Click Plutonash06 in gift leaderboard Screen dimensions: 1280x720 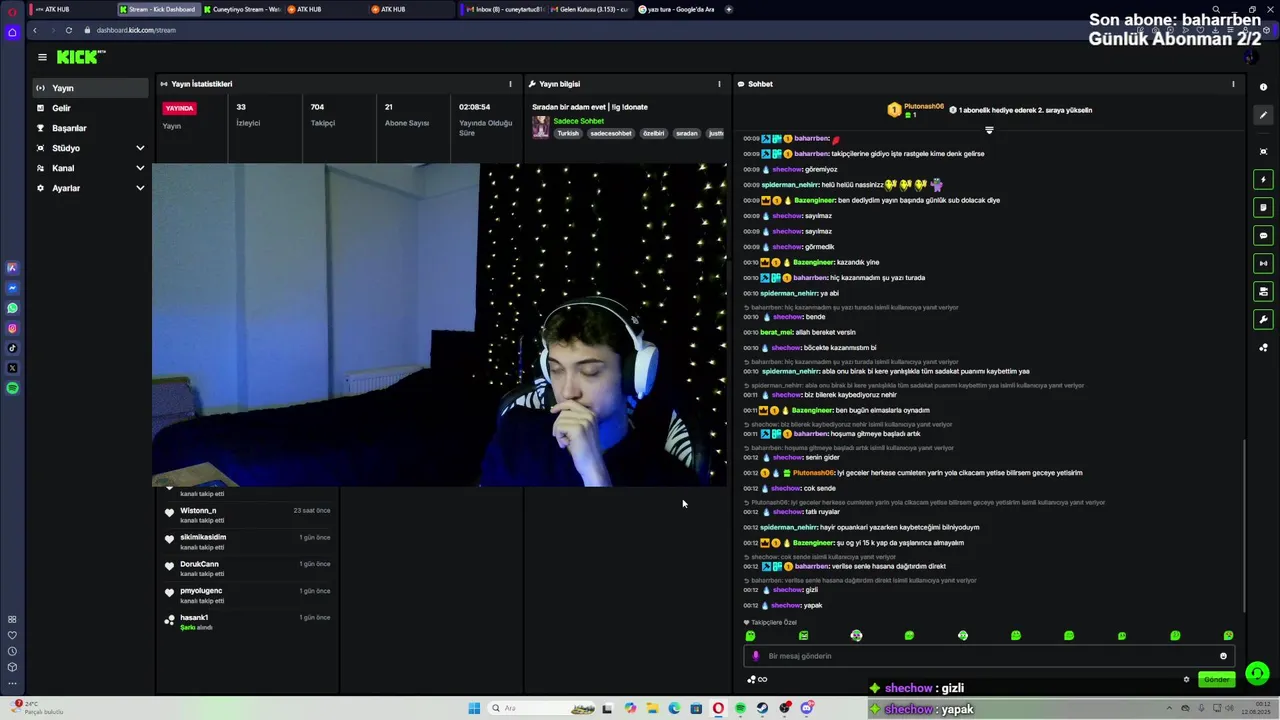click(923, 106)
